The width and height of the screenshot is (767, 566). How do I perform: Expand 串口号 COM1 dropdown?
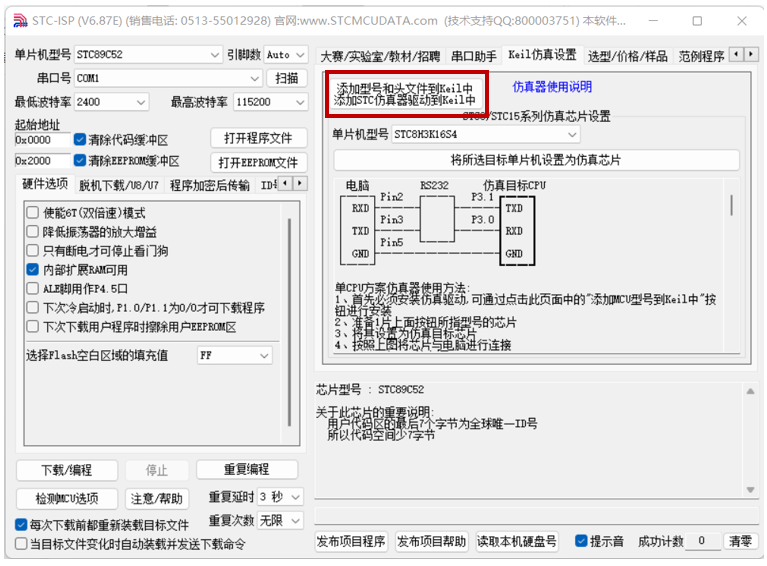[167, 78]
